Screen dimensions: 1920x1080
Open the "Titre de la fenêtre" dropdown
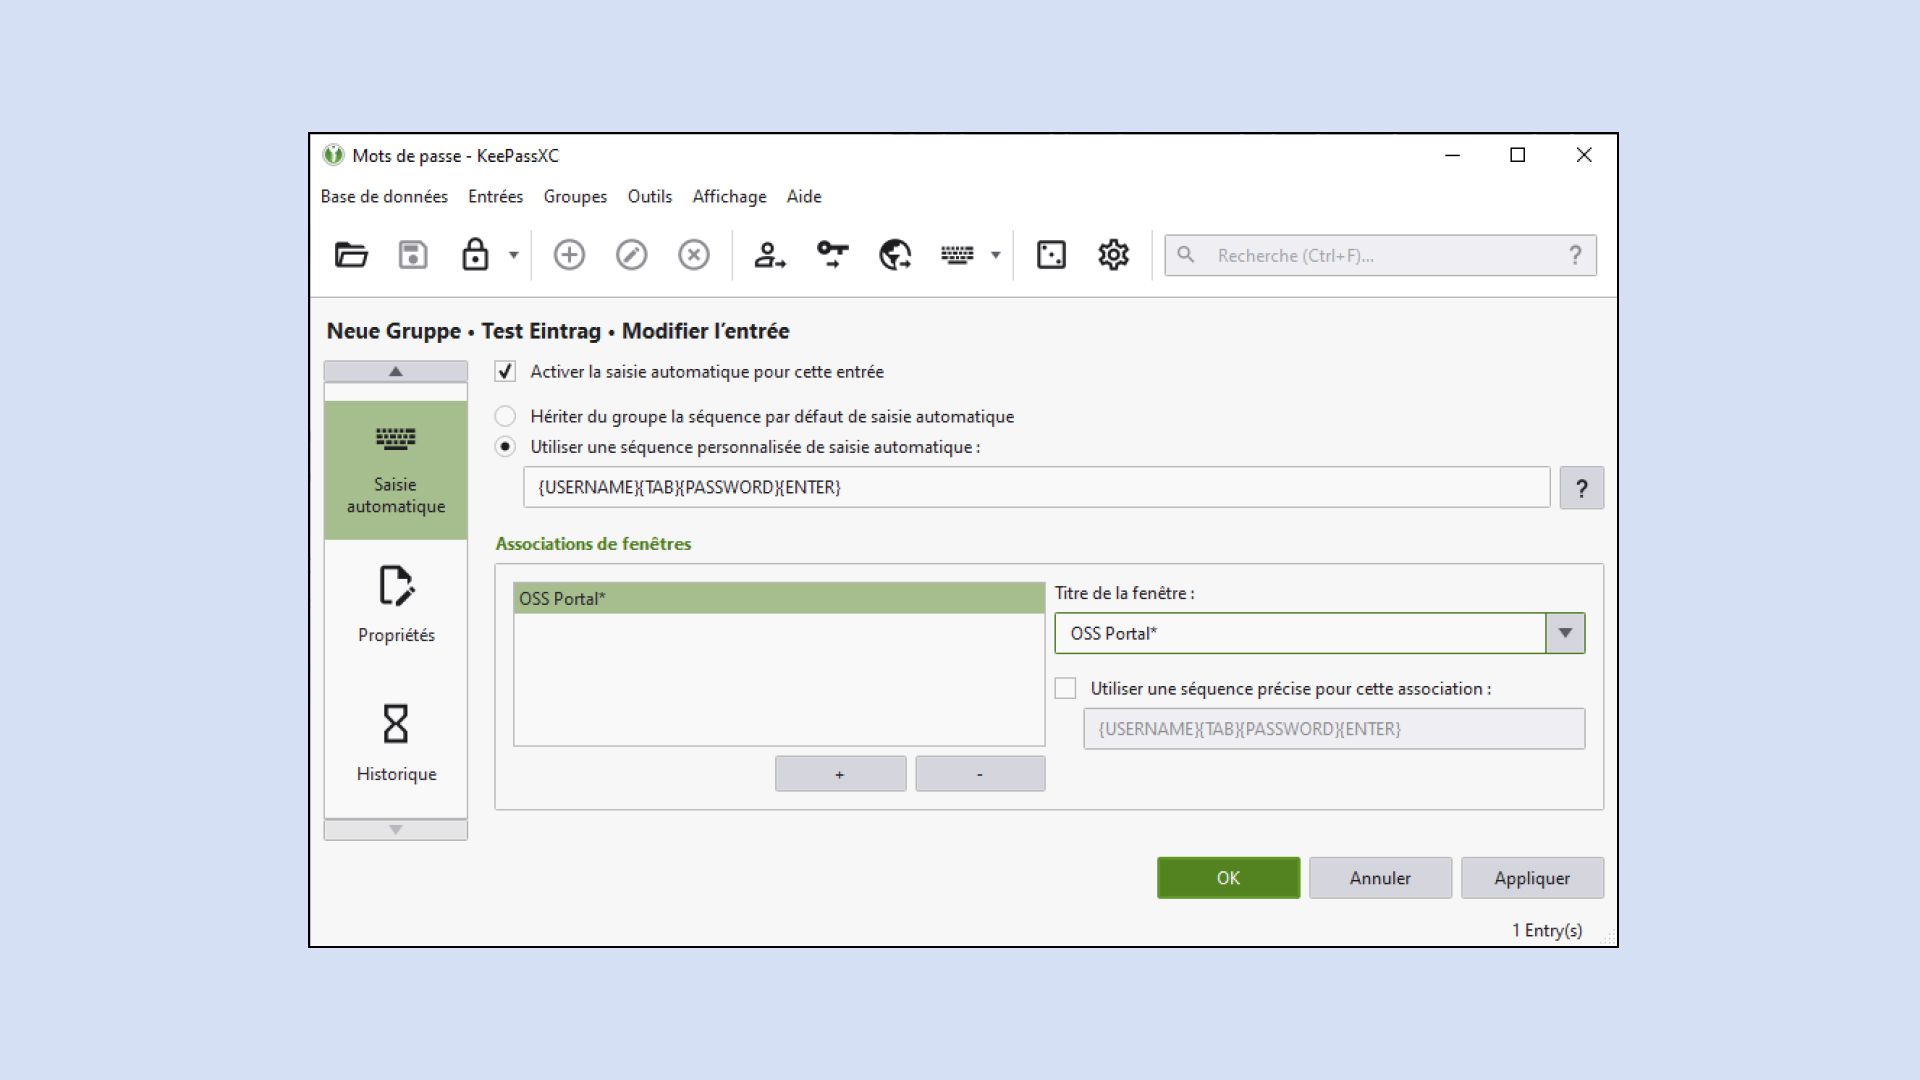point(1565,632)
